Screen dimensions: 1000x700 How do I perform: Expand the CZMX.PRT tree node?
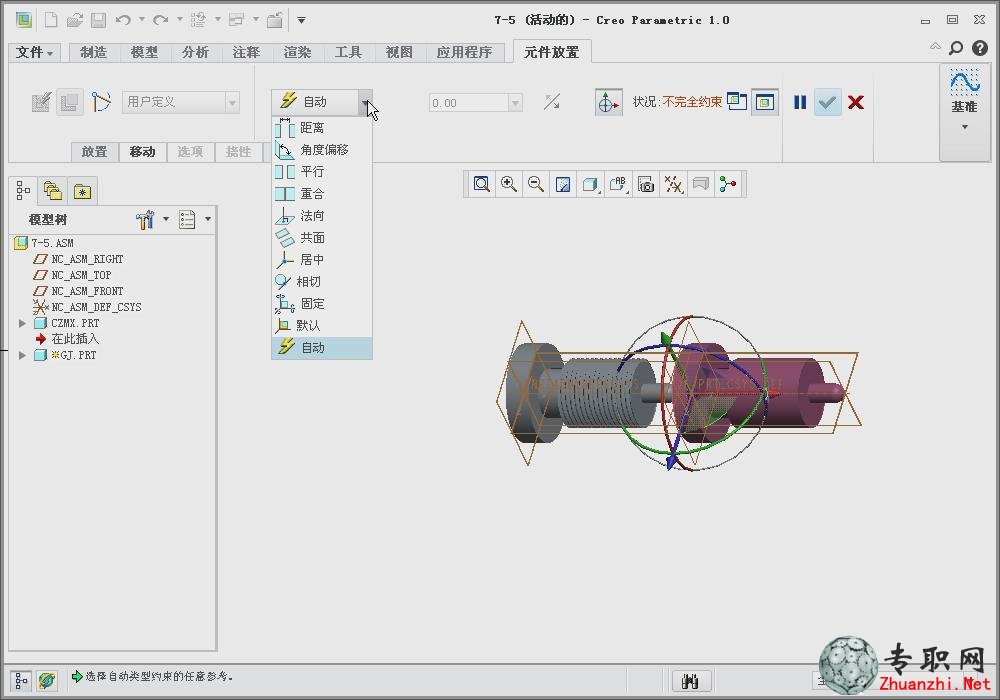click(x=22, y=323)
